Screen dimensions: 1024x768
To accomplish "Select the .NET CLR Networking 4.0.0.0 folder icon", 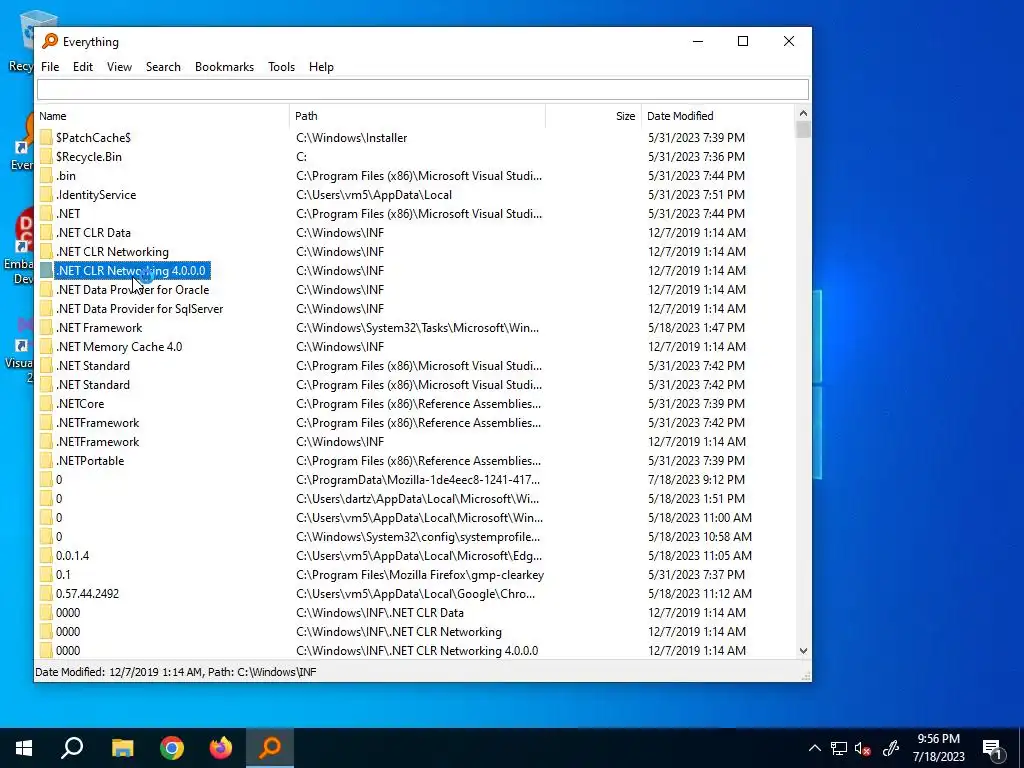I will (x=46, y=270).
